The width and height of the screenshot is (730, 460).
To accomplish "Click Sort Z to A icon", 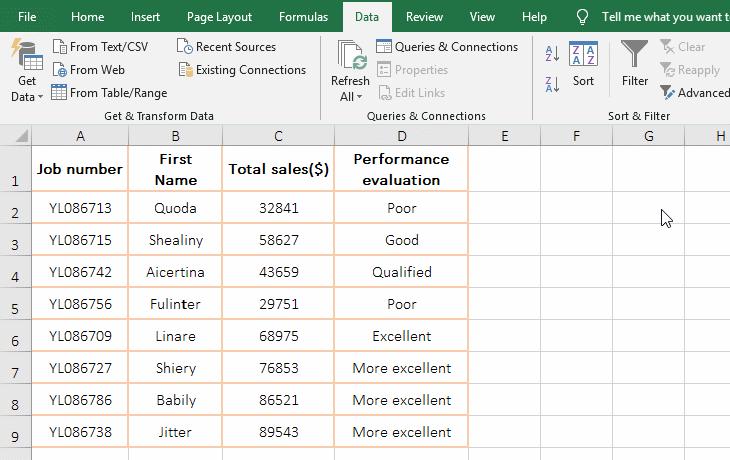I will click(x=552, y=84).
